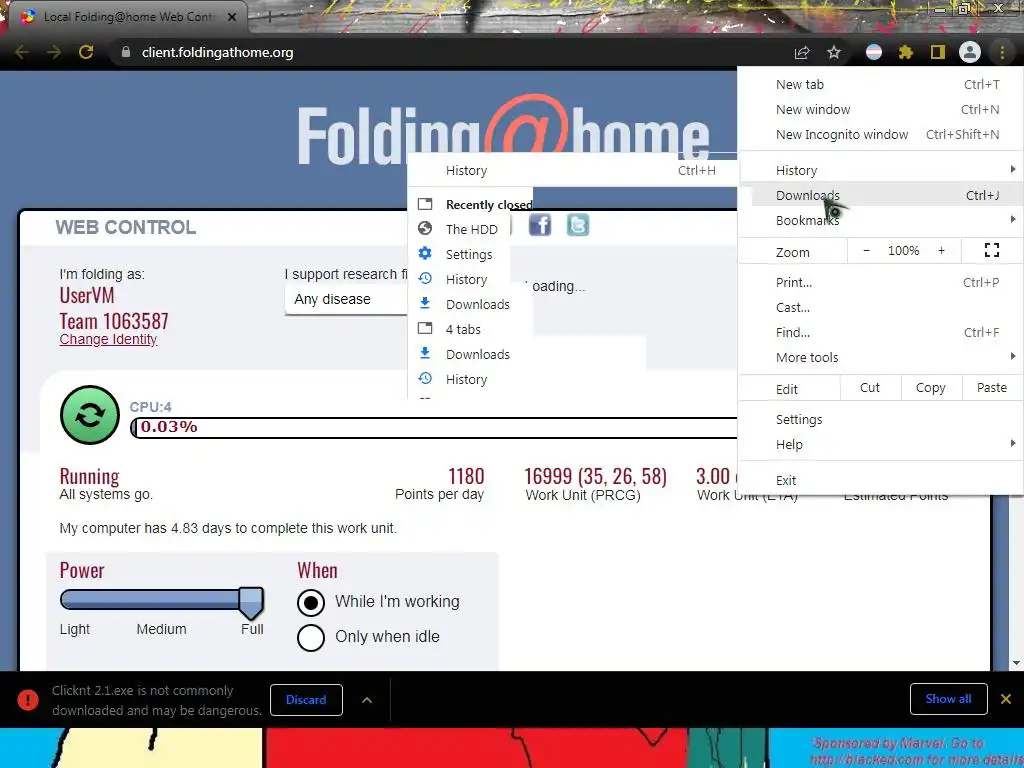Click the three-dot Chrome menu button
This screenshot has height=768, width=1024.
(1002, 52)
